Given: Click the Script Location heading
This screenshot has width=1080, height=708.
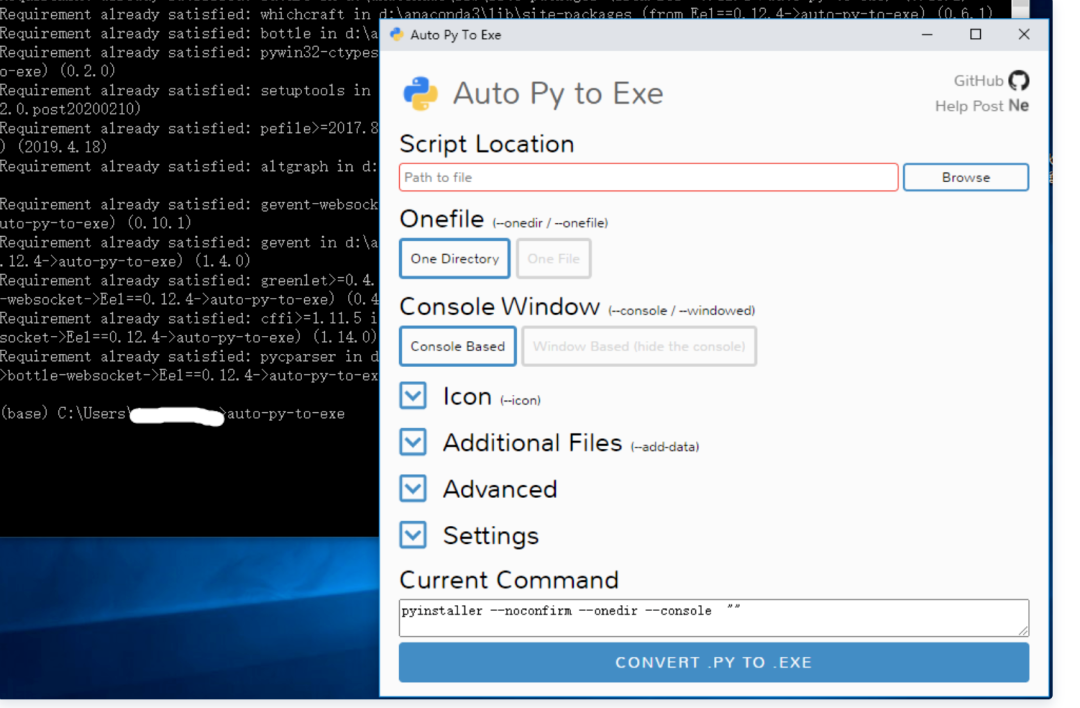Looking at the screenshot, I should [x=486, y=144].
